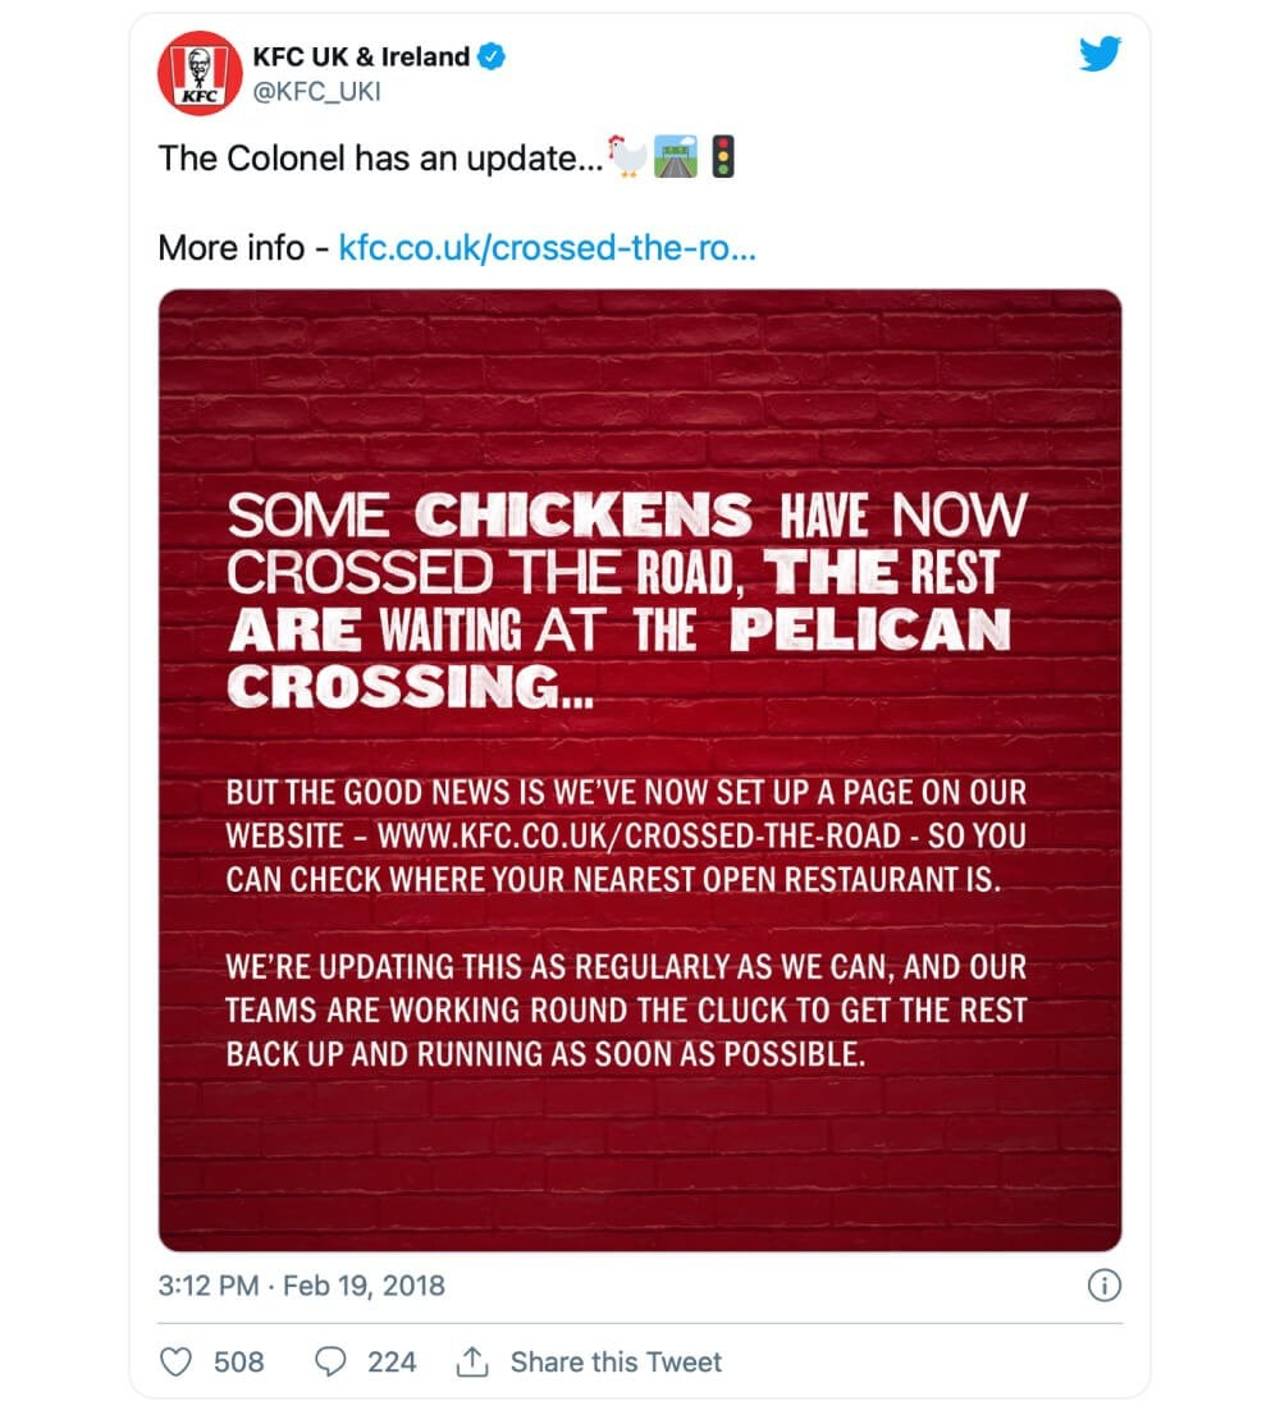This screenshot has height=1415, width=1280.
Task: Click the reply speech bubble icon
Action: [x=330, y=1361]
